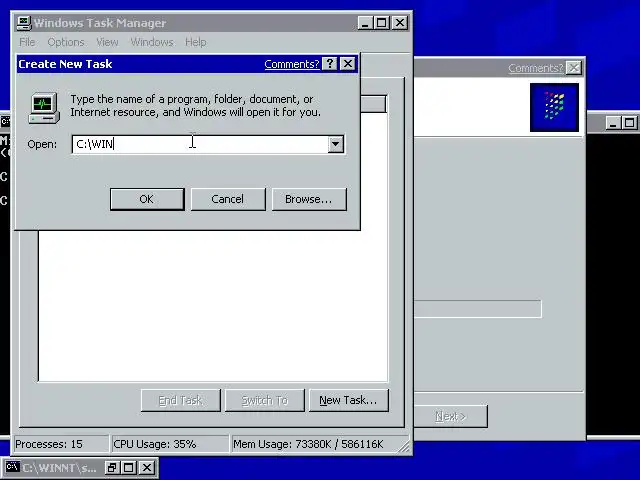Maximize the background command prompt window
Viewport: 640px width, 480px height.
(x=629, y=123)
